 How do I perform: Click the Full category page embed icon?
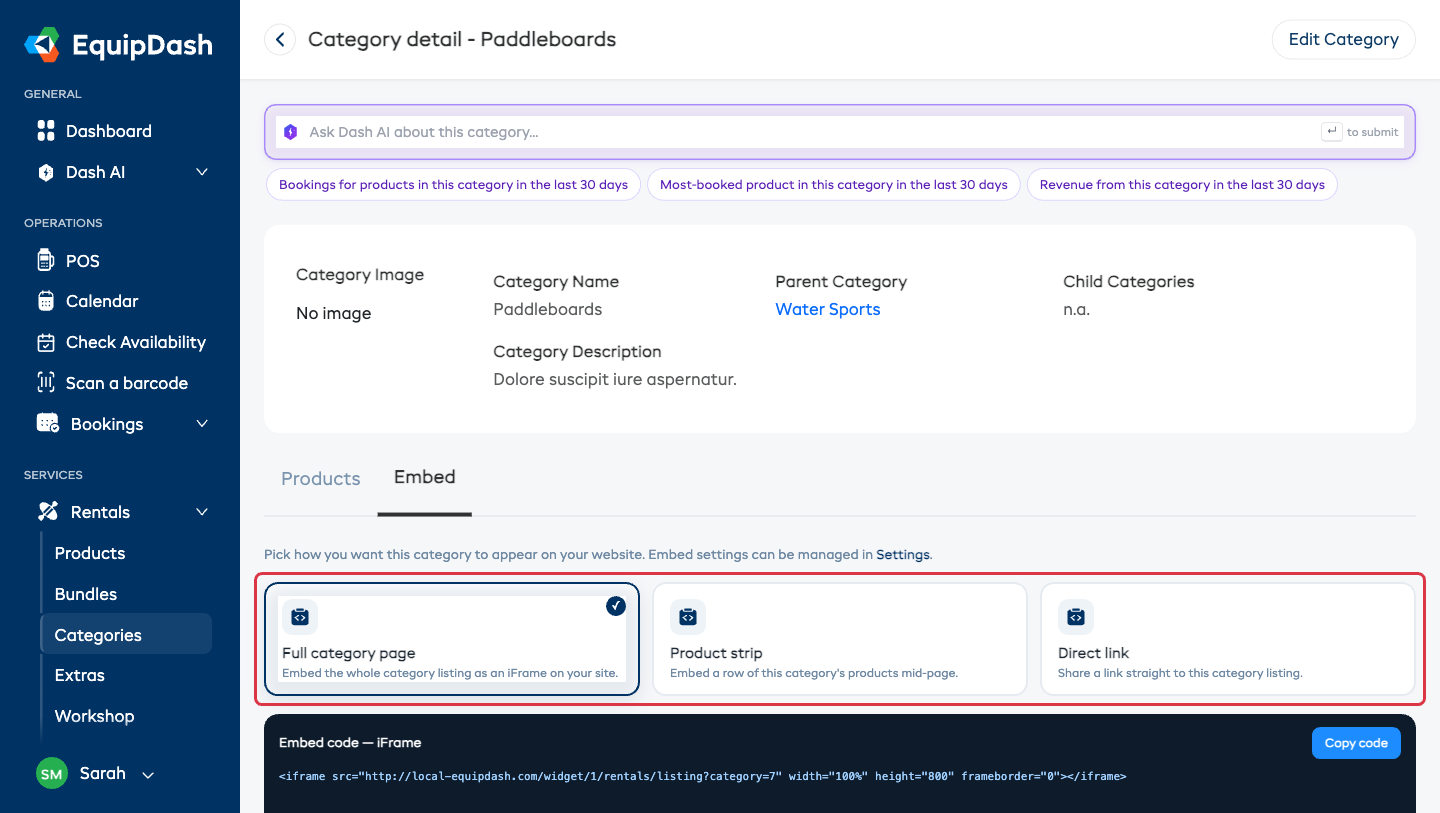(300, 617)
